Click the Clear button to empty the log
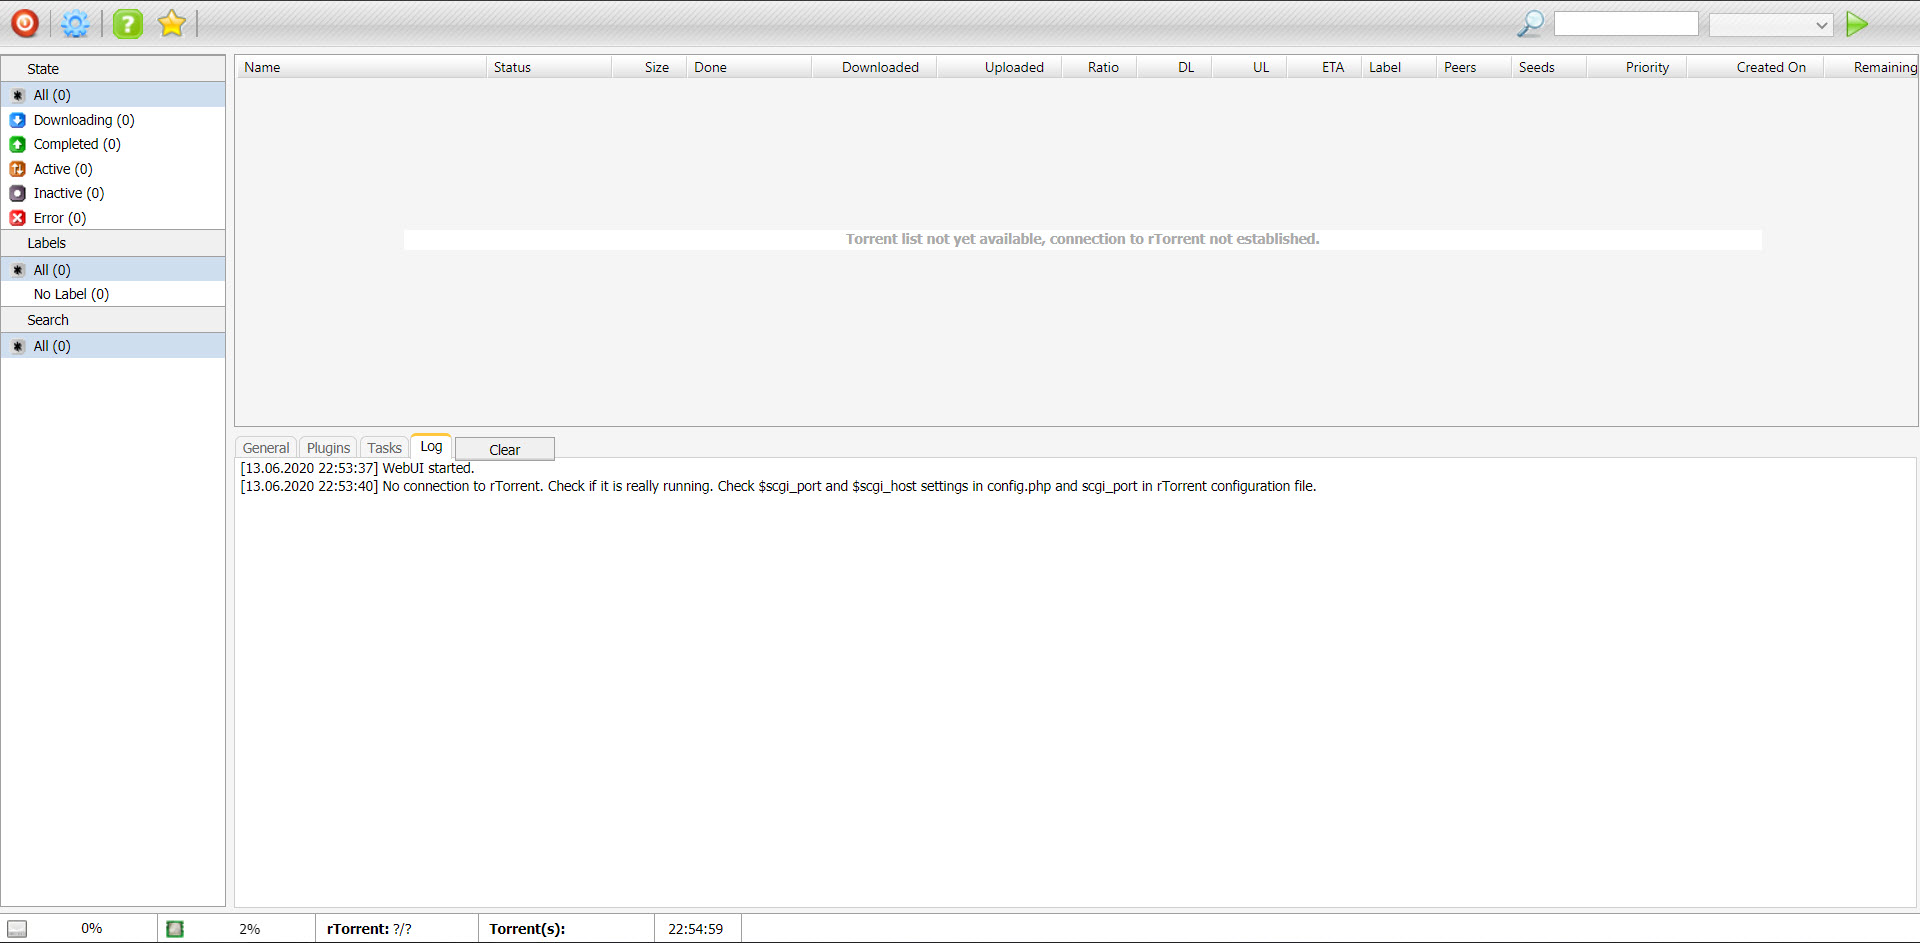The image size is (1920, 943). pyautogui.click(x=504, y=449)
